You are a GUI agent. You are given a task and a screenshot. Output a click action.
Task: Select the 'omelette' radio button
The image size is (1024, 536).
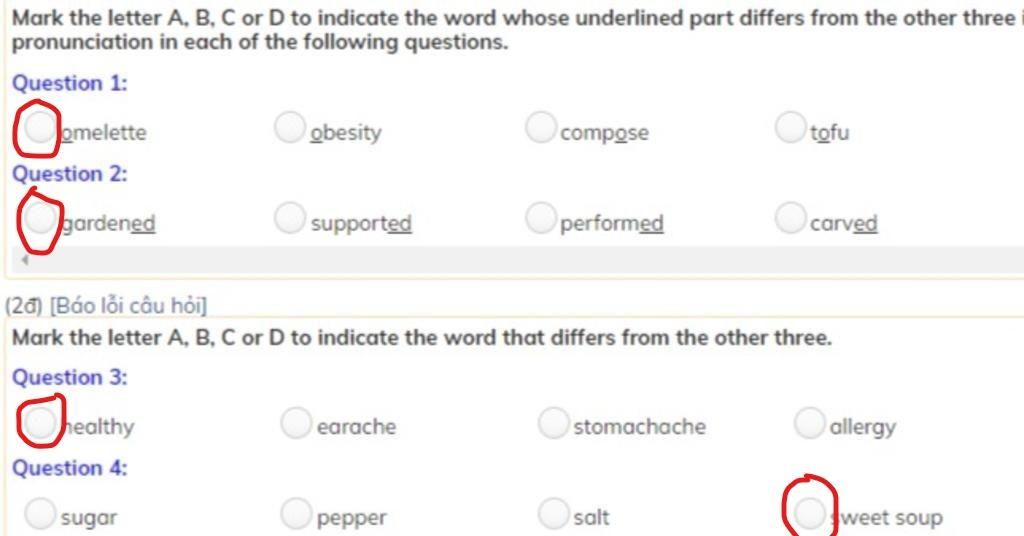tap(39, 127)
